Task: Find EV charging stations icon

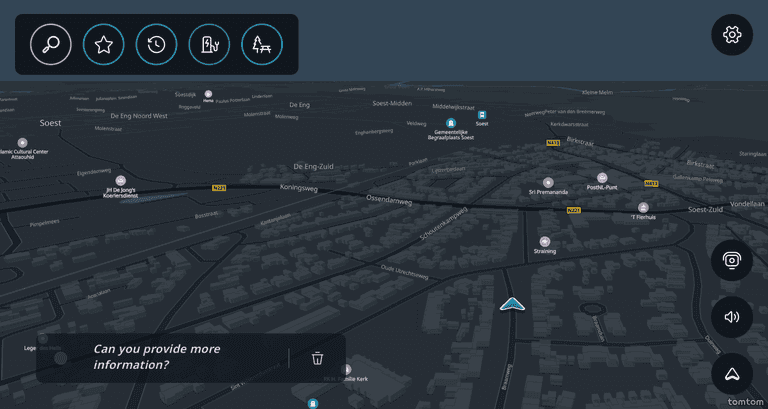Action: pyautogui.click(x=209, y=44)
